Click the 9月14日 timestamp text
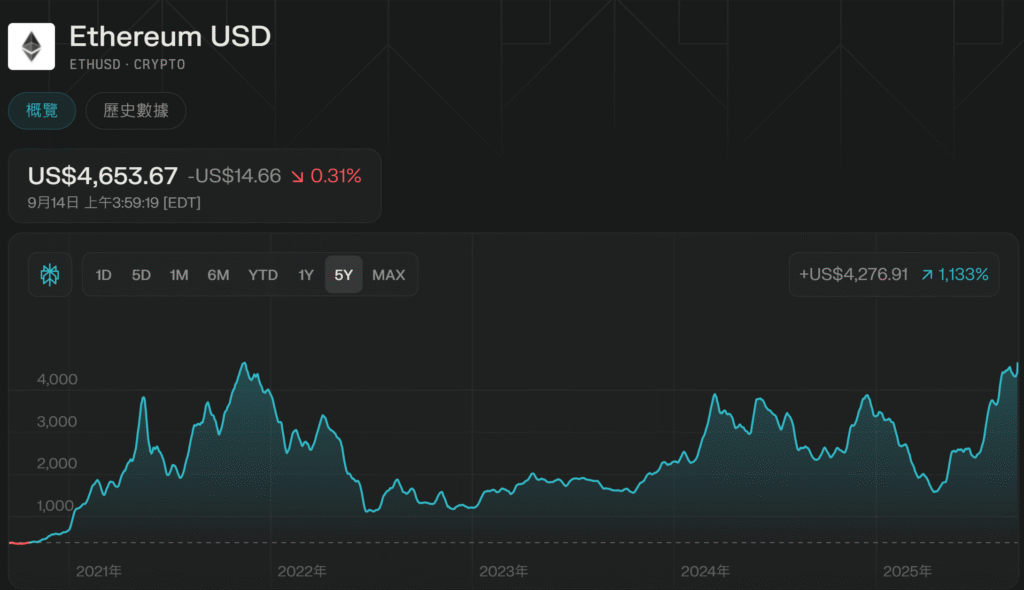Screen dimensions: 1024x590 click(x=114, y=203)
